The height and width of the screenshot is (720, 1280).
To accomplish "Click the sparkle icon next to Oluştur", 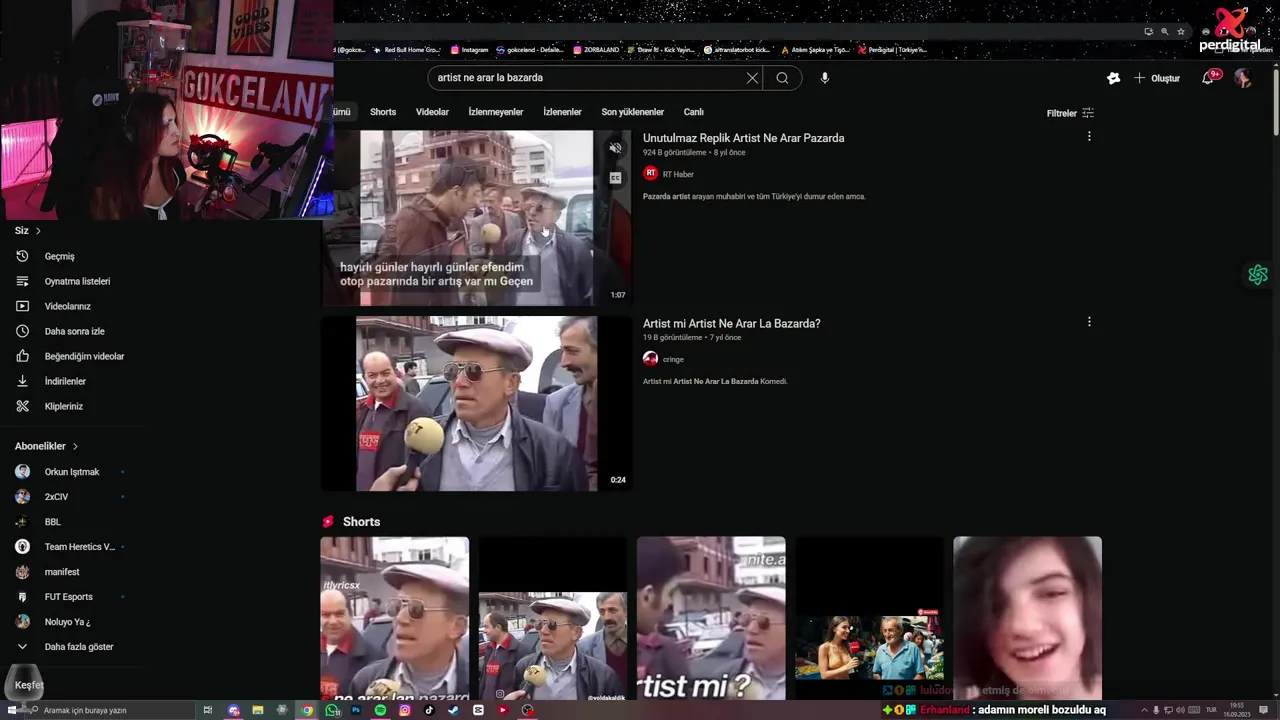I will 1113,78.
